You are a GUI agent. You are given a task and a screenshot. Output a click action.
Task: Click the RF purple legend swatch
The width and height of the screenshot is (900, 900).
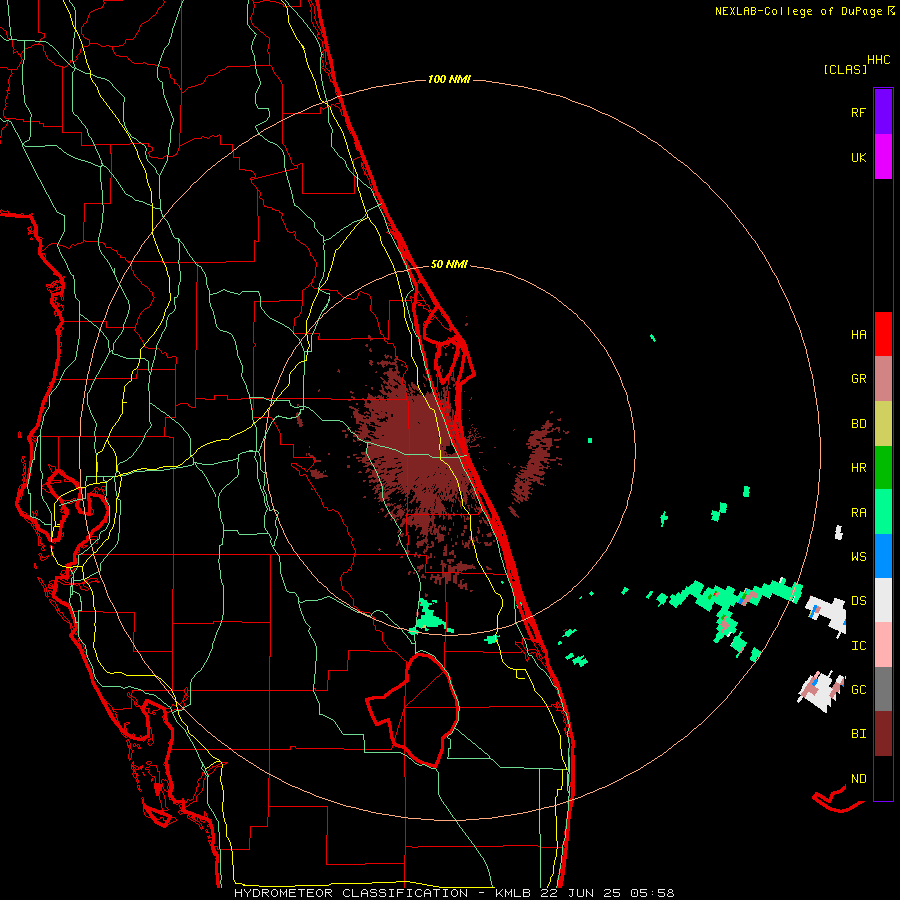(883, 112)
